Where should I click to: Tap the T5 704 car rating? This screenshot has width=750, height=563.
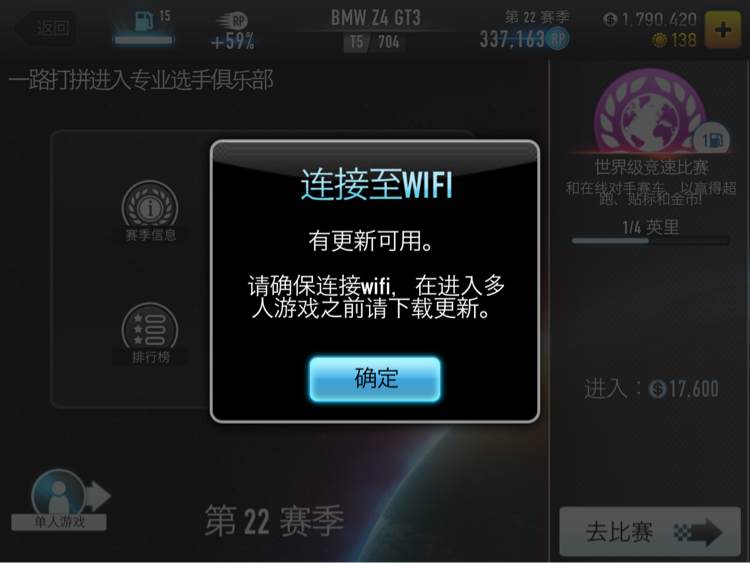[374, 42]
